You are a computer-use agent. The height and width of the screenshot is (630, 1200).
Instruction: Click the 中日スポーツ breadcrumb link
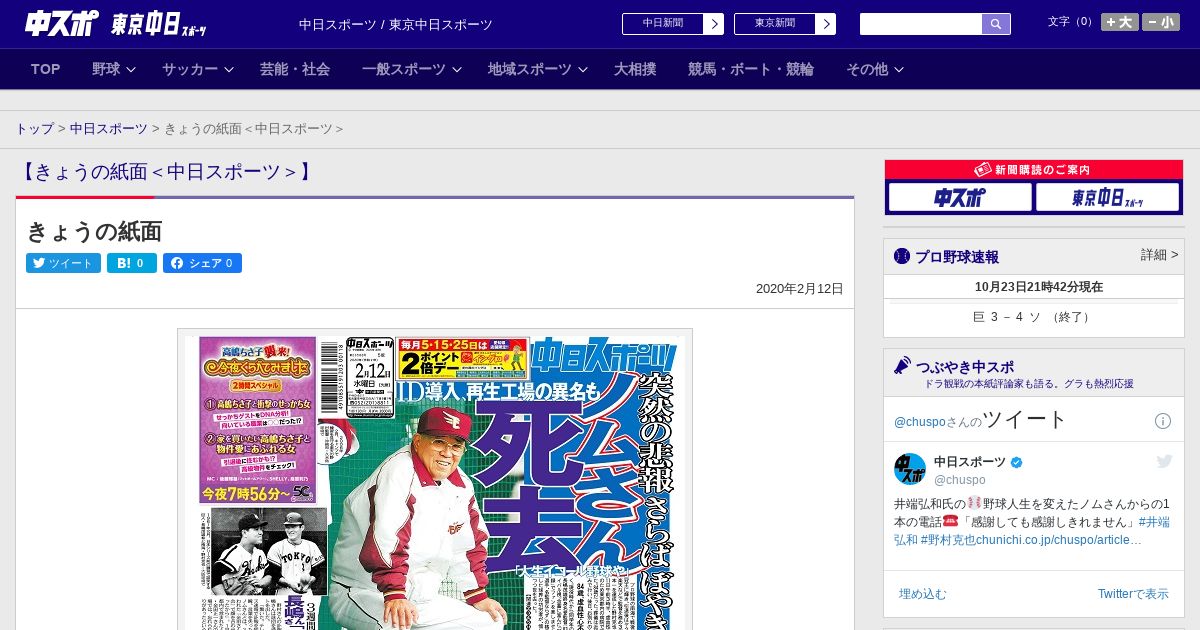click(x=108, y=129)
